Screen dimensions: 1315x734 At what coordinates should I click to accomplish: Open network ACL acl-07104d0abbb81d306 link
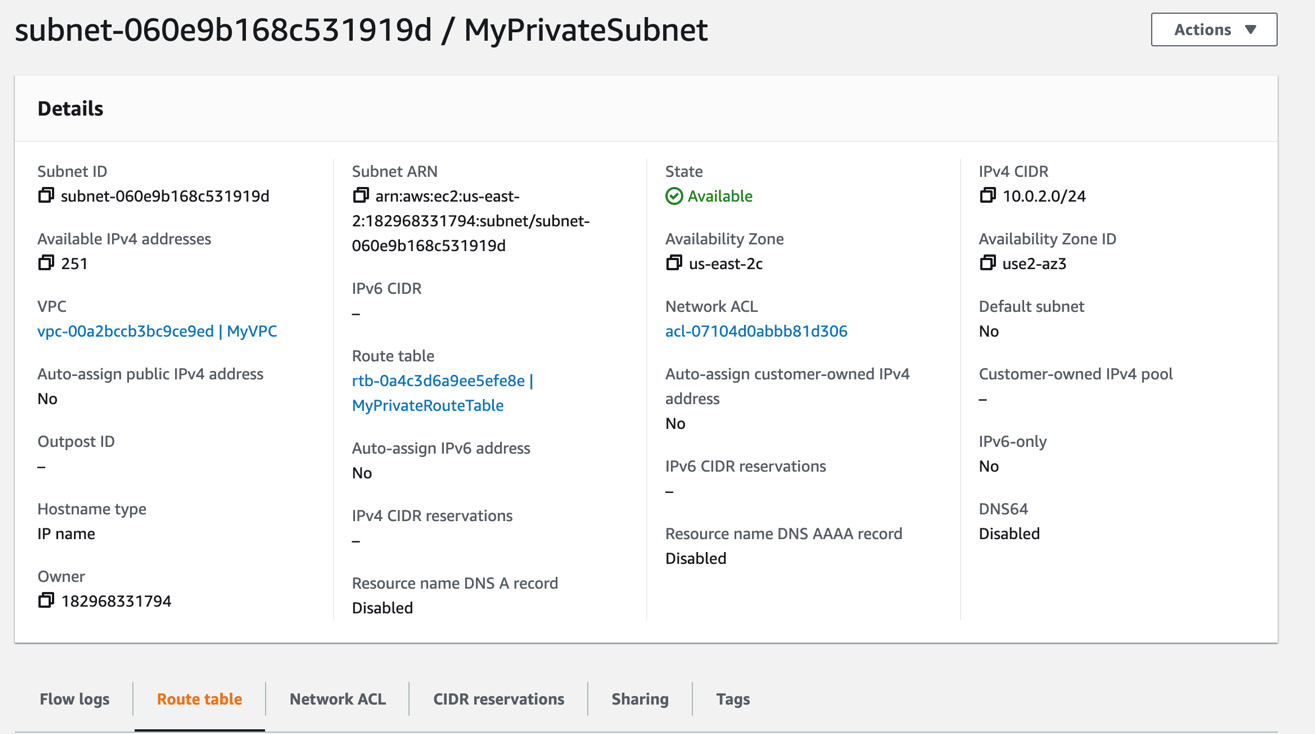pos(756,331)
